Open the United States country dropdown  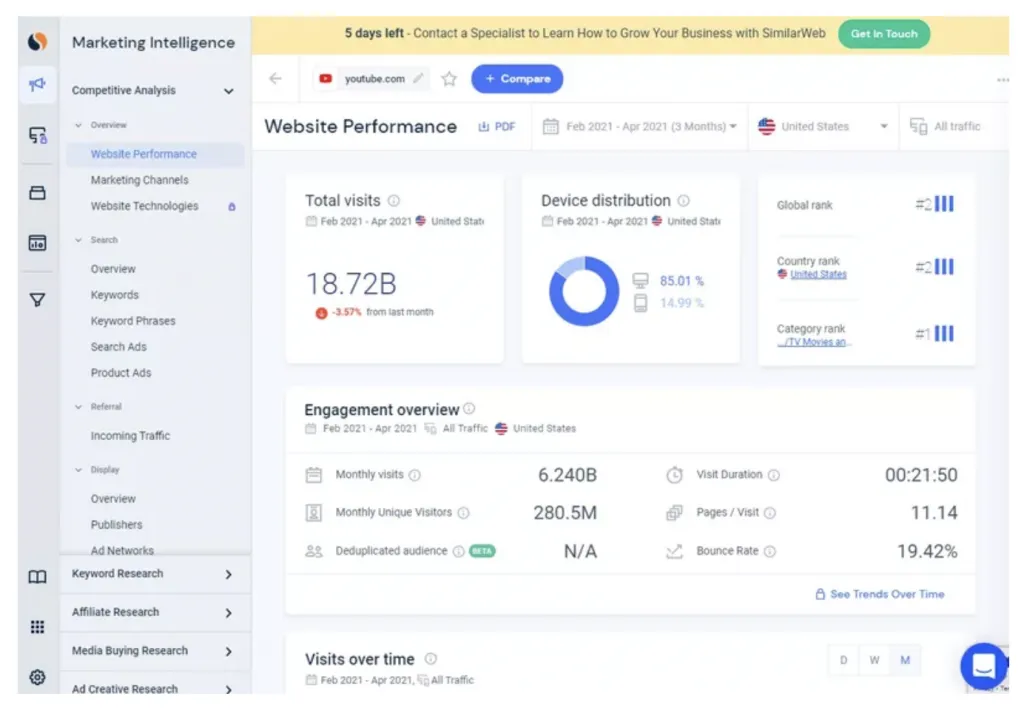[822, 127]
